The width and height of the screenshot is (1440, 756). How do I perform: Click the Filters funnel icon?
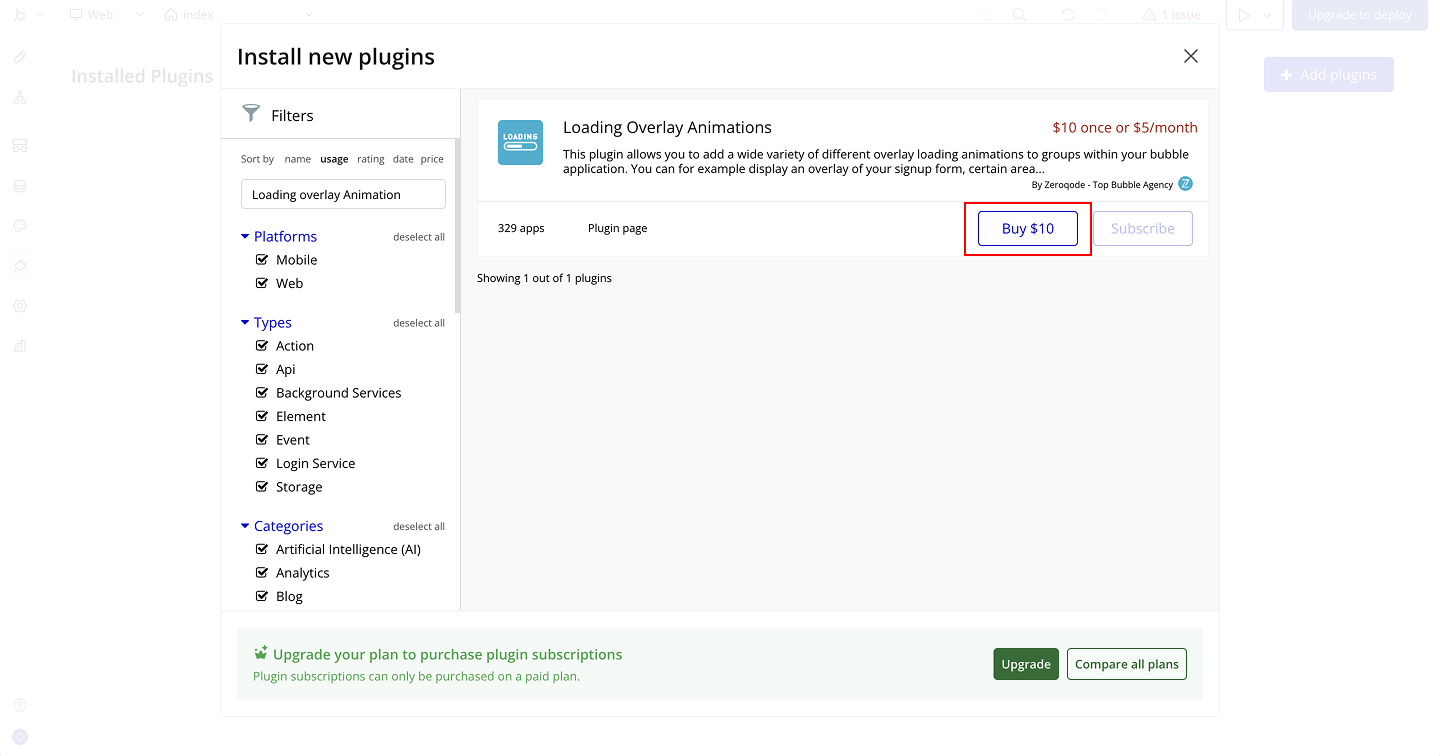pos(251,114)
